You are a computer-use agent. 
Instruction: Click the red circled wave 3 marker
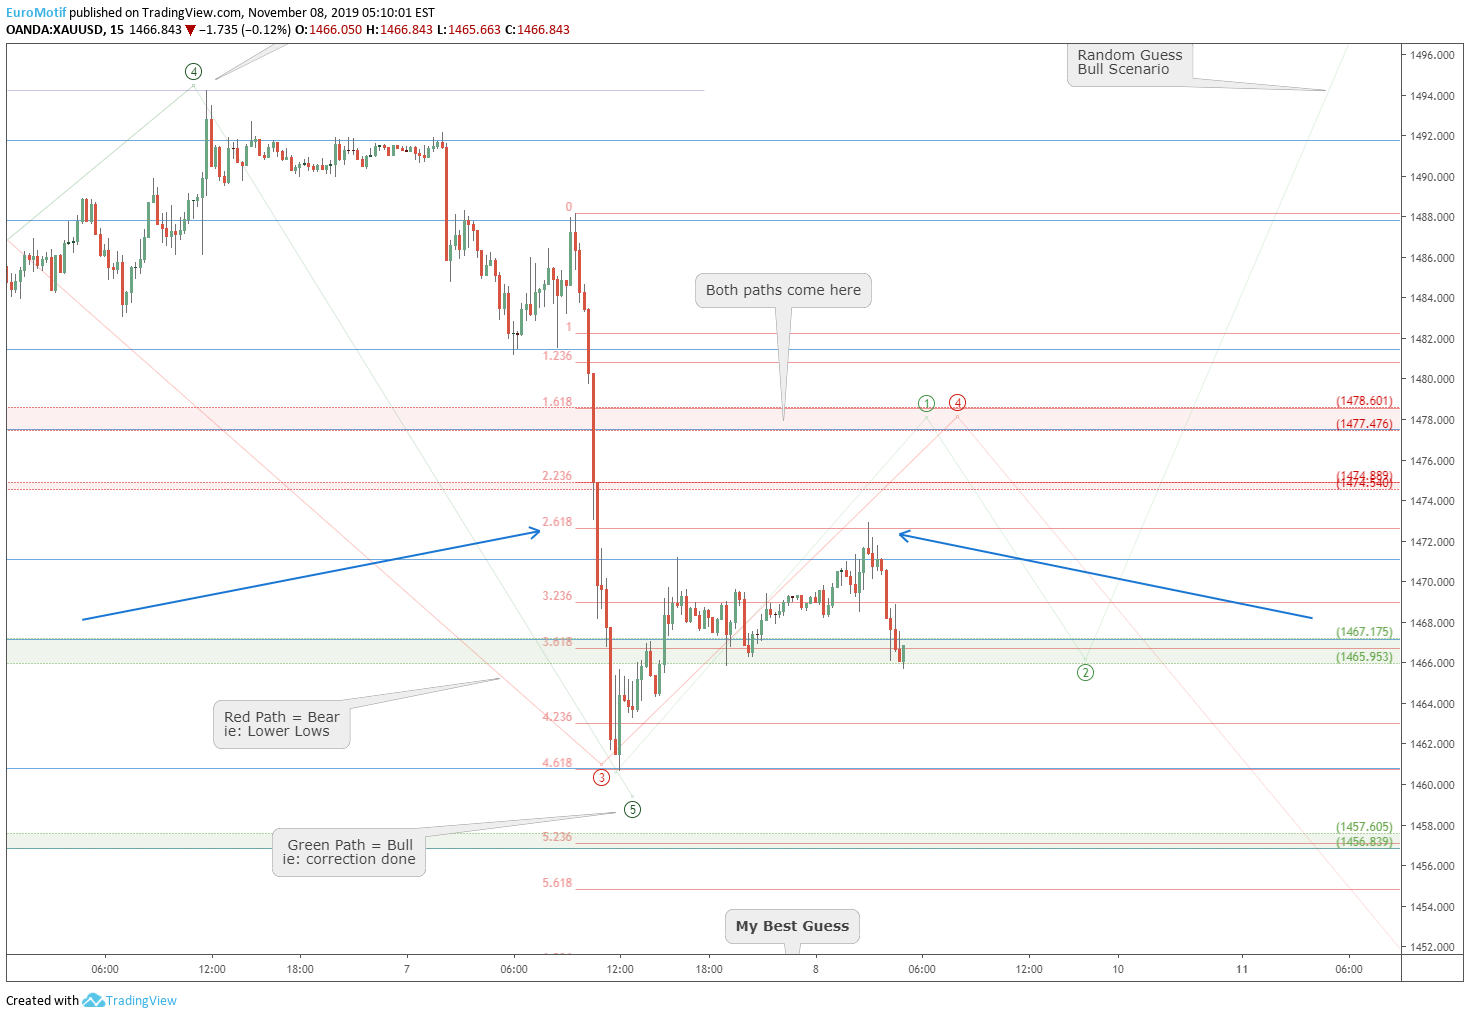(601, 778)
